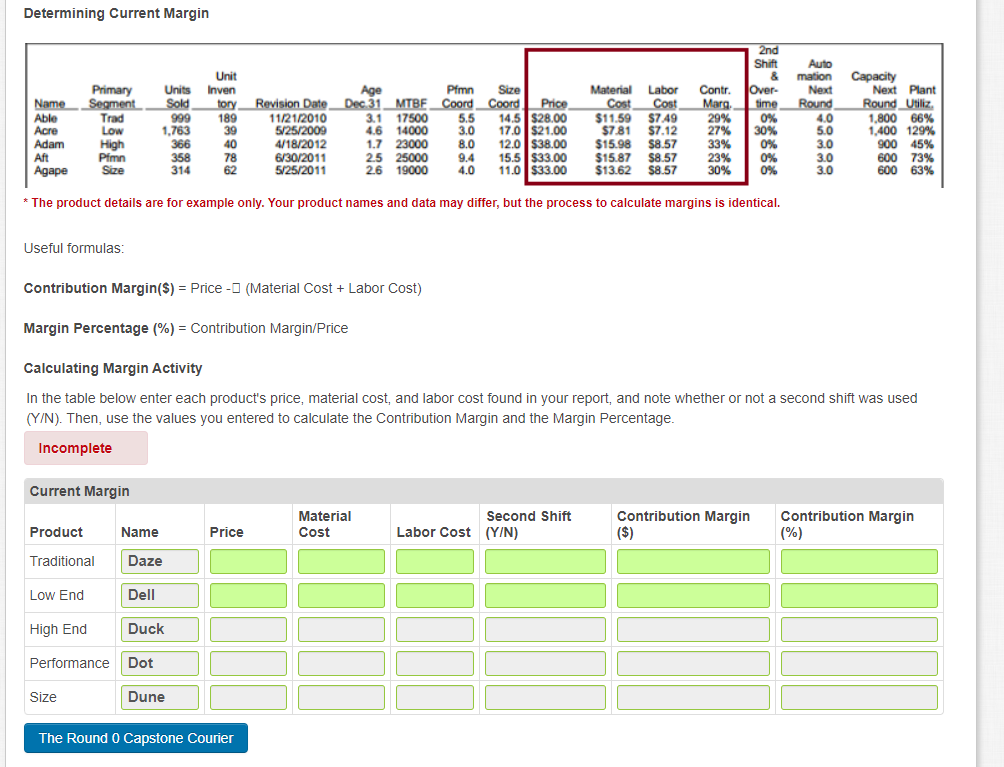The image size is (1004, 767).
Task: Click the Price field for Dell
Action: [247, 595]
